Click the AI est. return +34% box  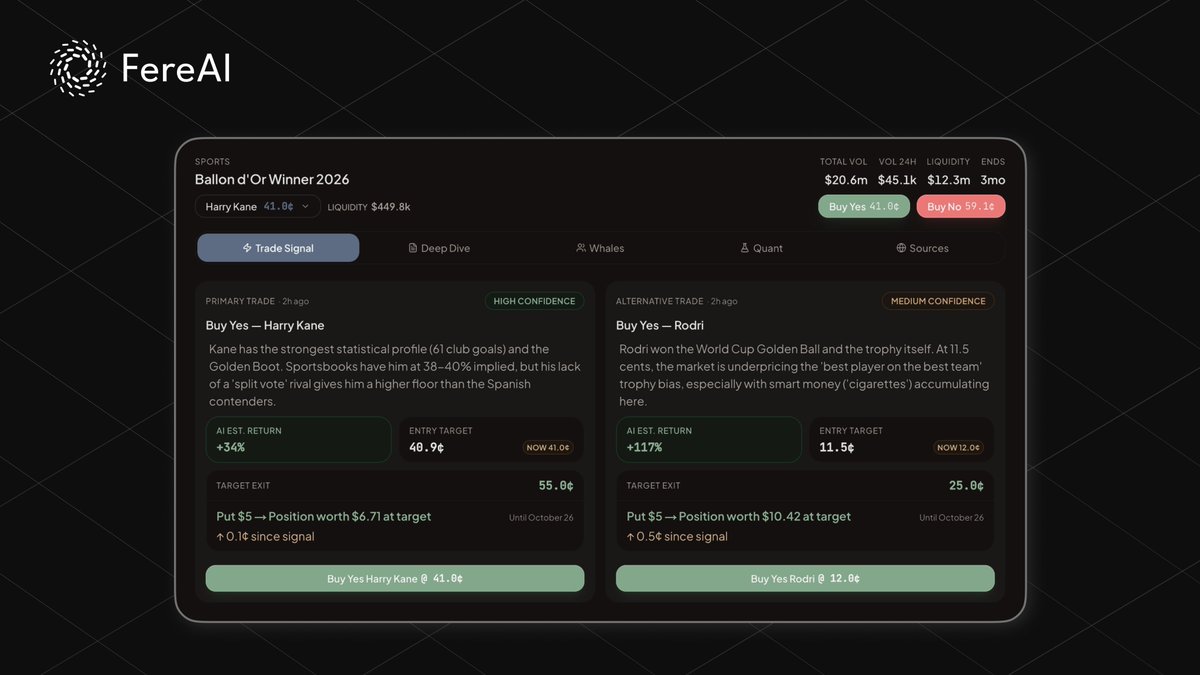point(298,439)
